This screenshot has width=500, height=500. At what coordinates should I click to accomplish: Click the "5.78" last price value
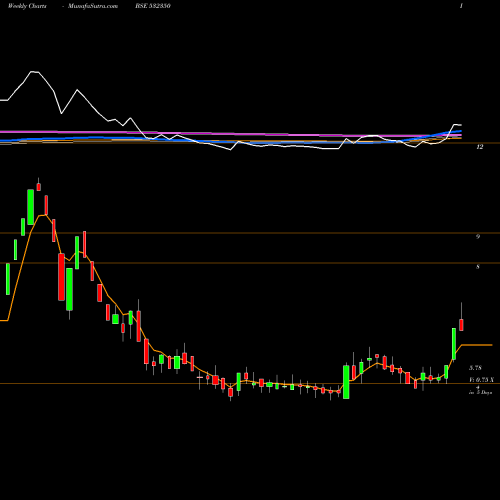(x=475, y=368)
